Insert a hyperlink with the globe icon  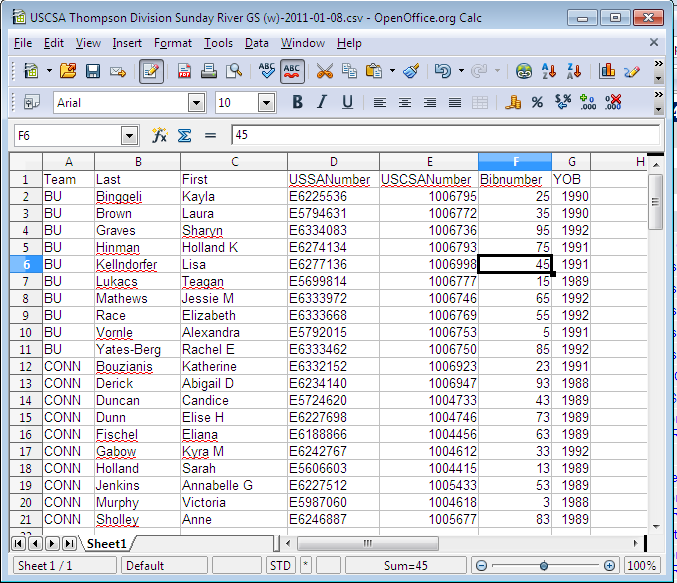[x=524, y=71]
